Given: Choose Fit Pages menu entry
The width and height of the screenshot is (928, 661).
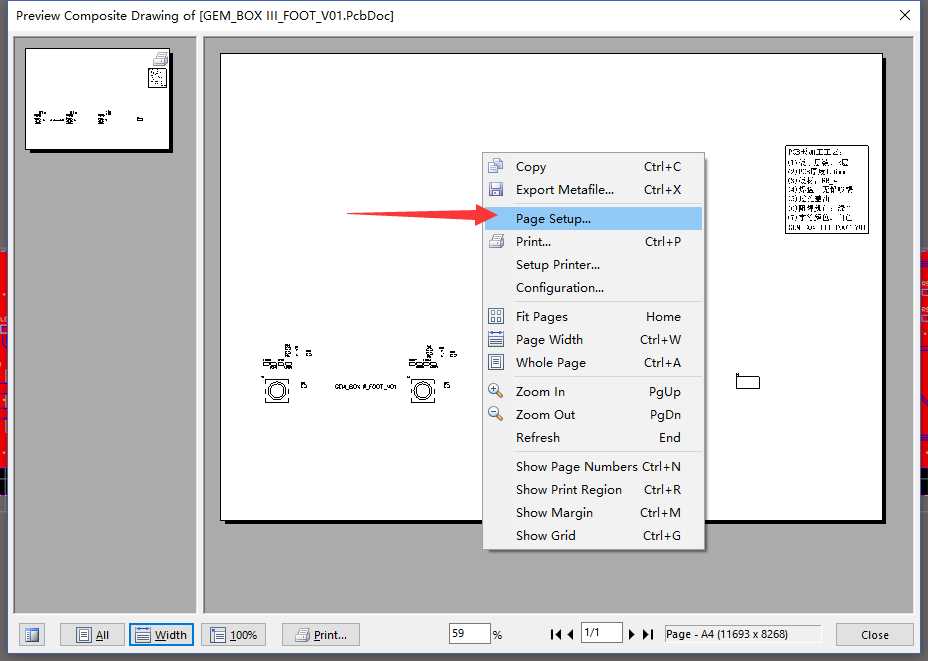Looking at the screenshot, I should [593, 317].
